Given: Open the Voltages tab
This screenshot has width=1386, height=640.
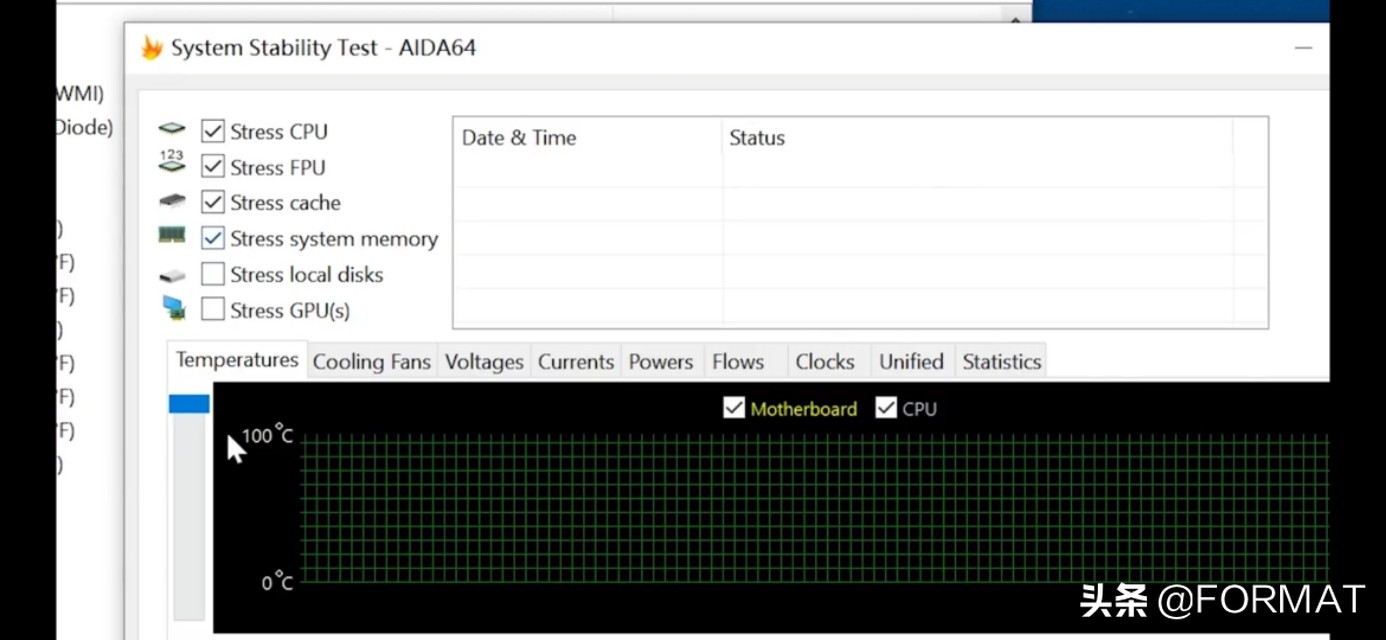Looking at the screenshot, I should (484, 362).
